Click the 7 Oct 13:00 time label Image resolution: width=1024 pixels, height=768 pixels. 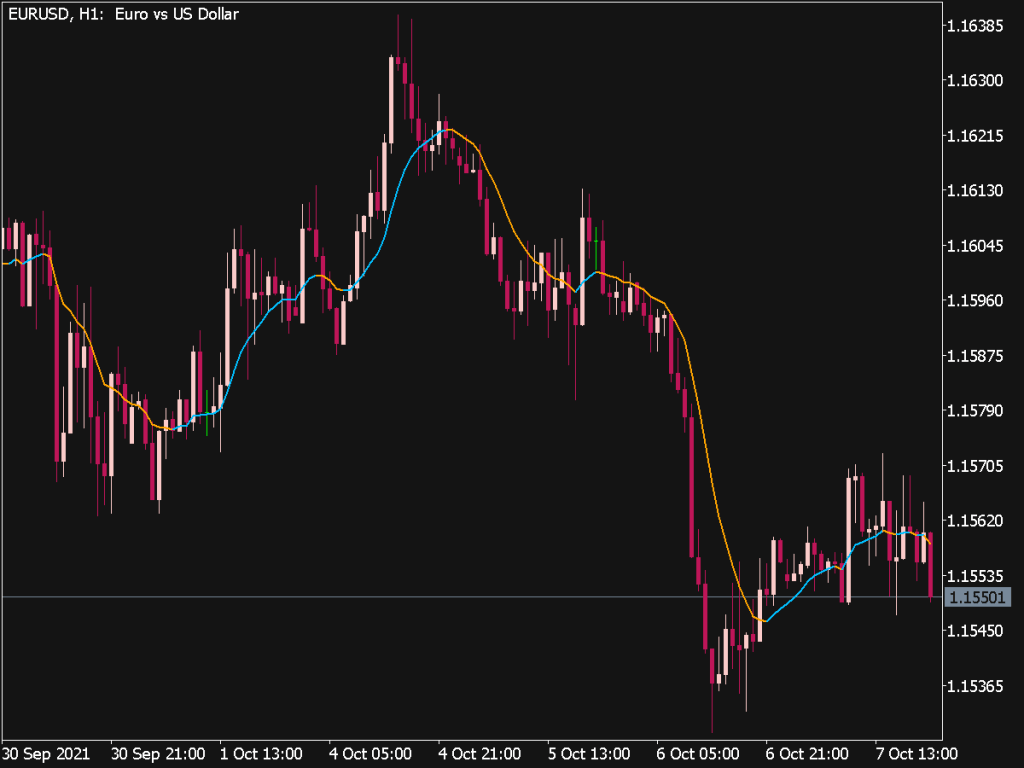(x=915, y=753)
